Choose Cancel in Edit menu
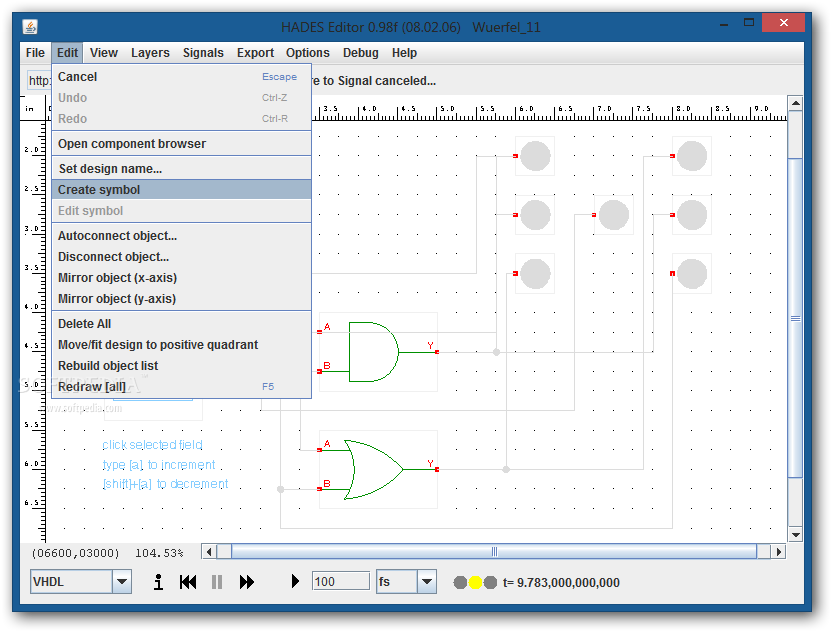This screenshot has height=632, width=832. [x=181, y=77]
